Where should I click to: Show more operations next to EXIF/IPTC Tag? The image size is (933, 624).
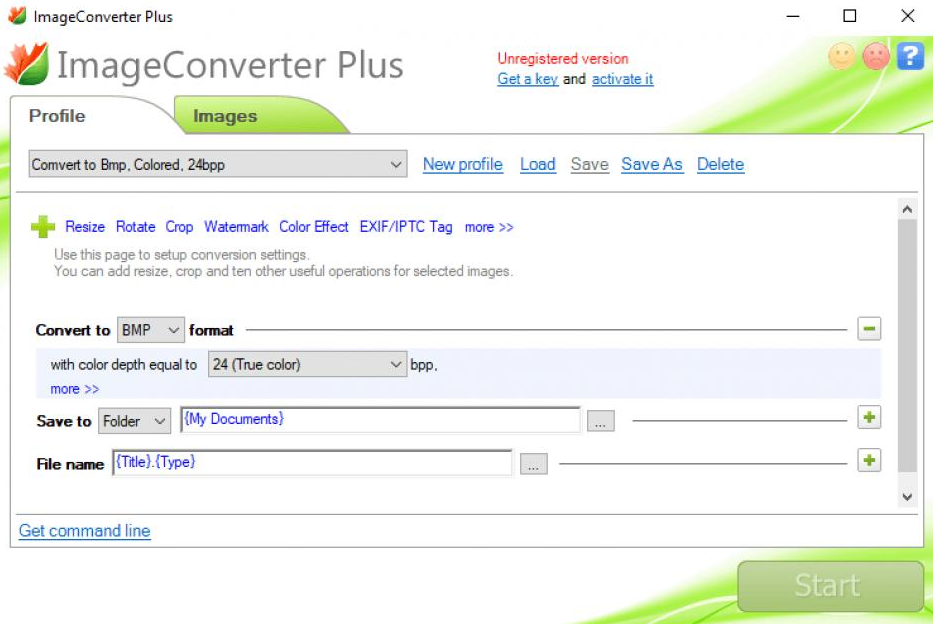click(489, 227)
